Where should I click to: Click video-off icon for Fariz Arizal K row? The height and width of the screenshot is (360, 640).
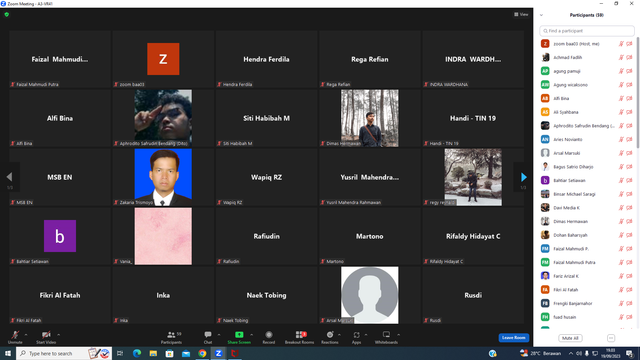click(x=629, y=276)
